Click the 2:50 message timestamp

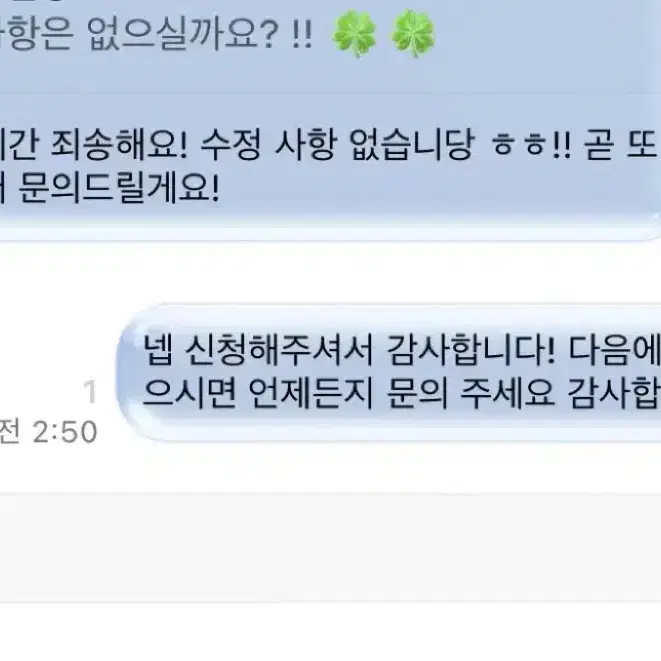pyautogui.click(x=65, y=432)
